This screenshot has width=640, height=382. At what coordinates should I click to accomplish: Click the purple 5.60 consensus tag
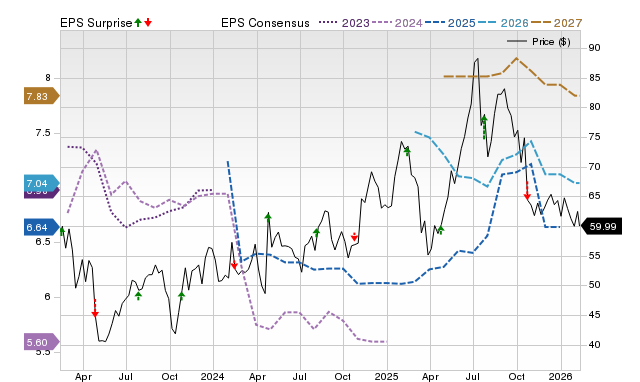41,342
